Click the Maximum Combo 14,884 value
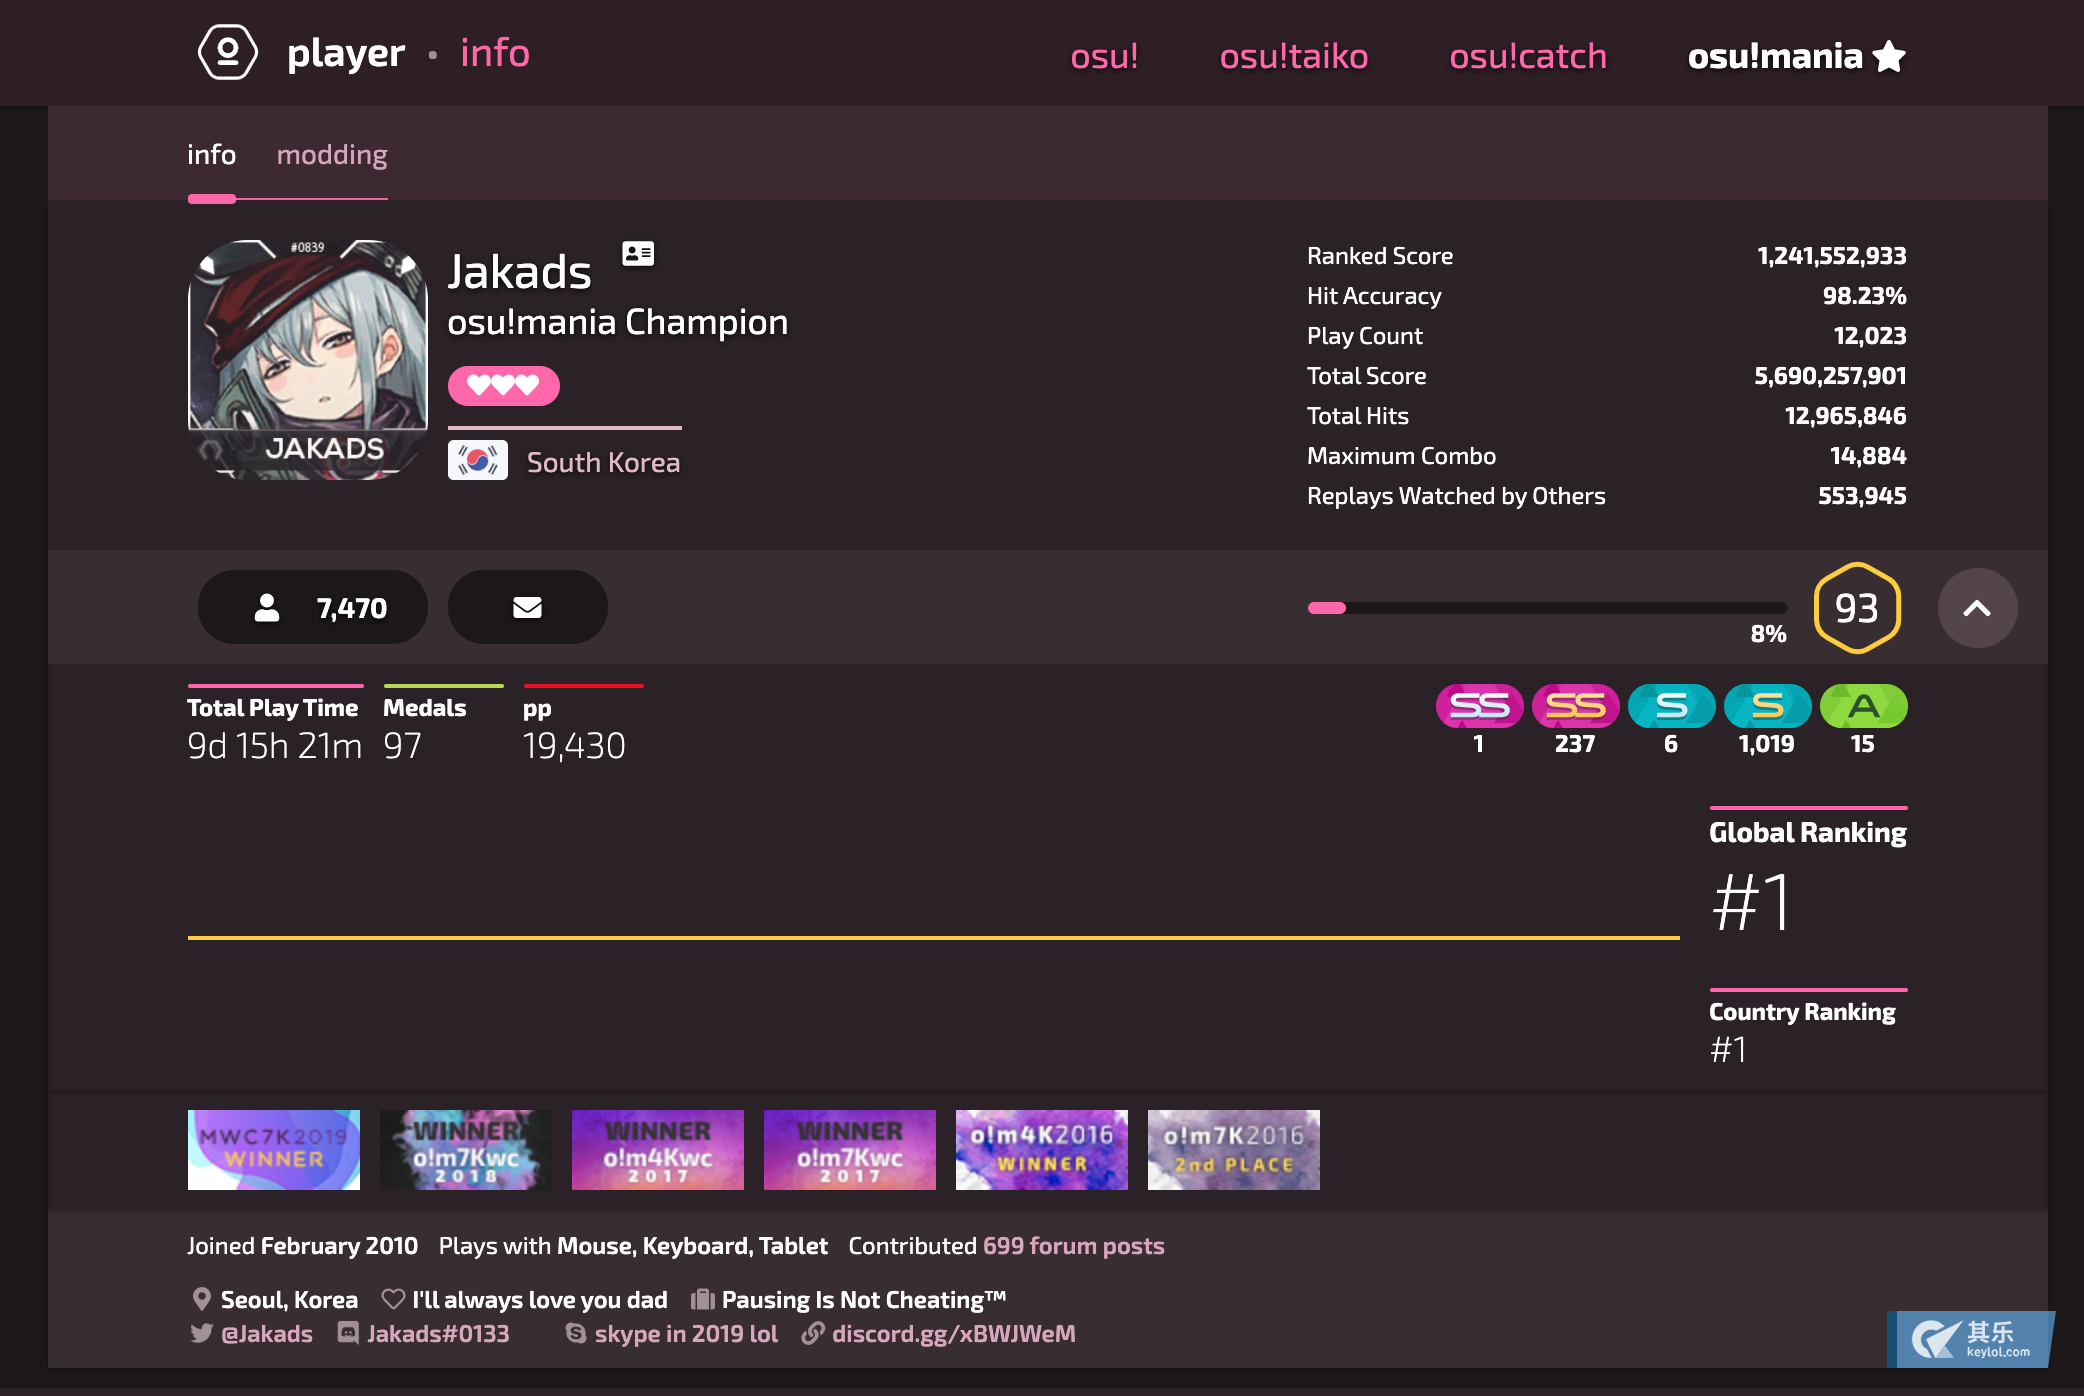2084x1396 pixels. (1868, 456)
